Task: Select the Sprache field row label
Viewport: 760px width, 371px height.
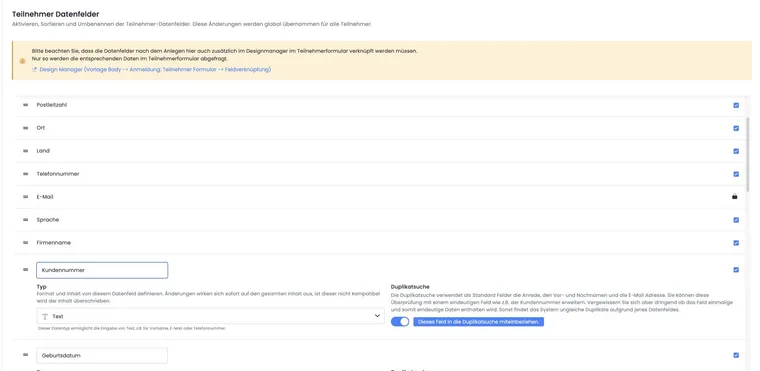Action: [x=48, y=220]
